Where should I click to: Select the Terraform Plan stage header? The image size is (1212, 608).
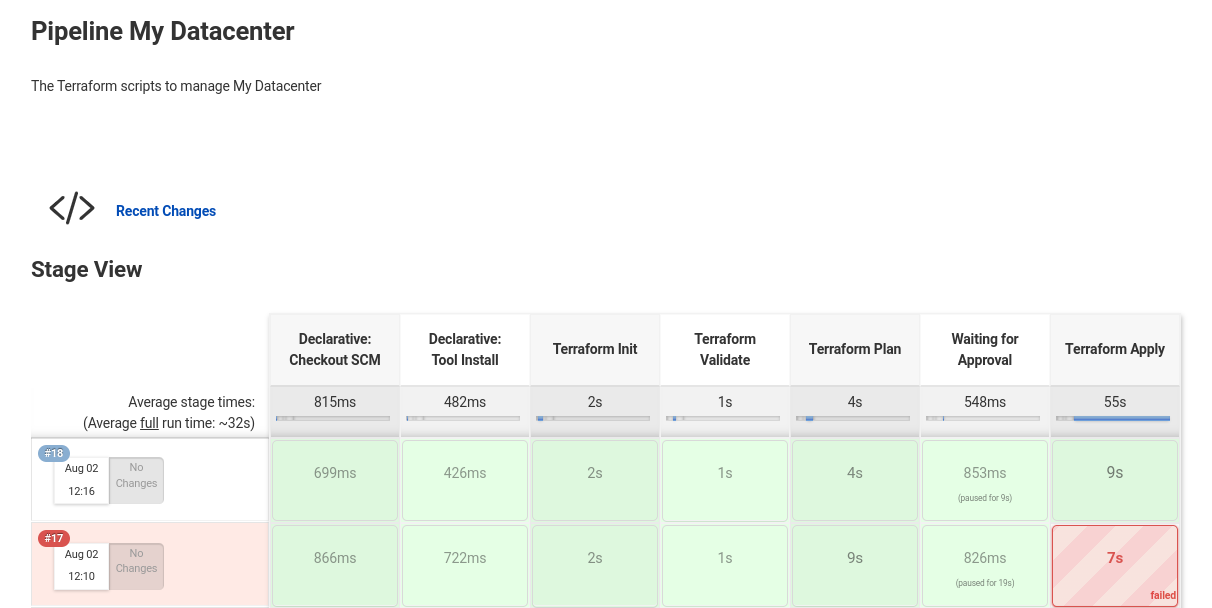click(854, 349)
